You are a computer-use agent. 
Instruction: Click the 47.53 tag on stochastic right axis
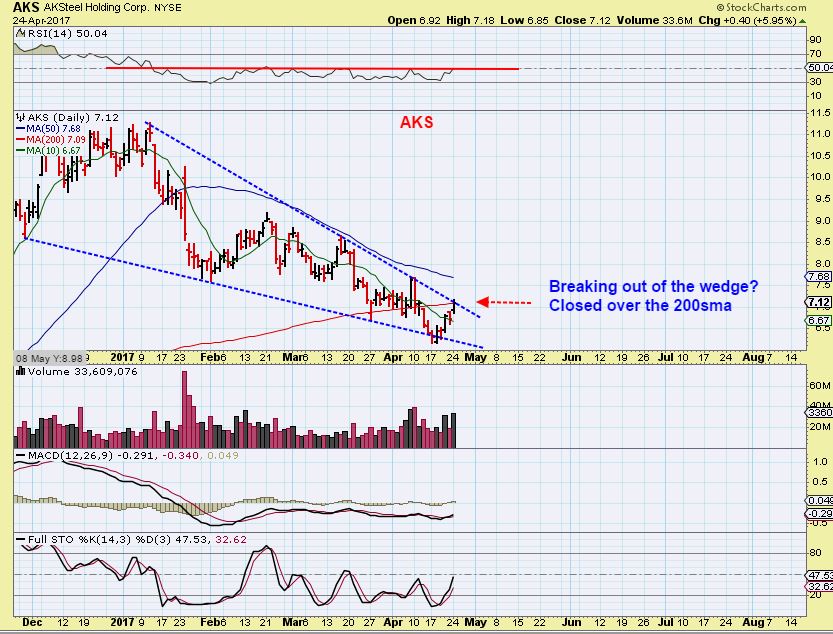[820, 576]
